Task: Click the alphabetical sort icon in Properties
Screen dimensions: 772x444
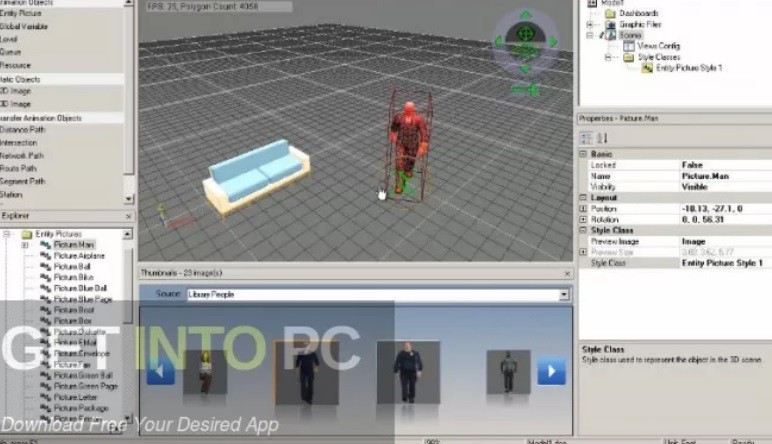Action: [x=602, y=137]
